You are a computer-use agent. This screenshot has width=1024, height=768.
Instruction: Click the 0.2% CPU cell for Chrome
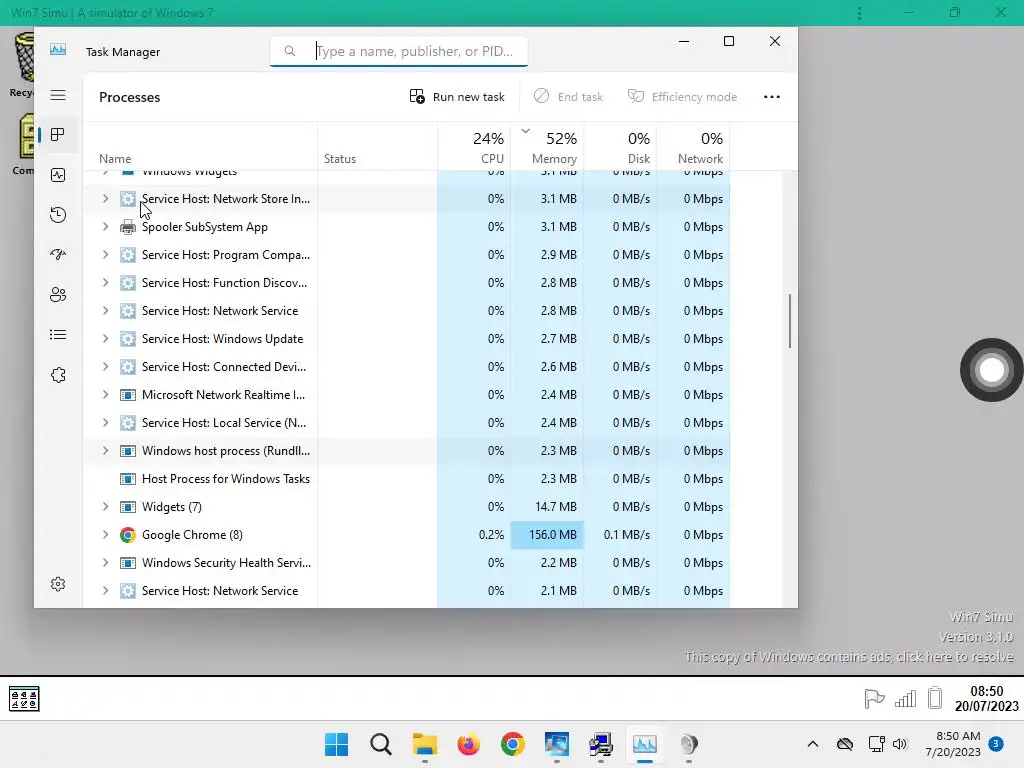(474, 535)
